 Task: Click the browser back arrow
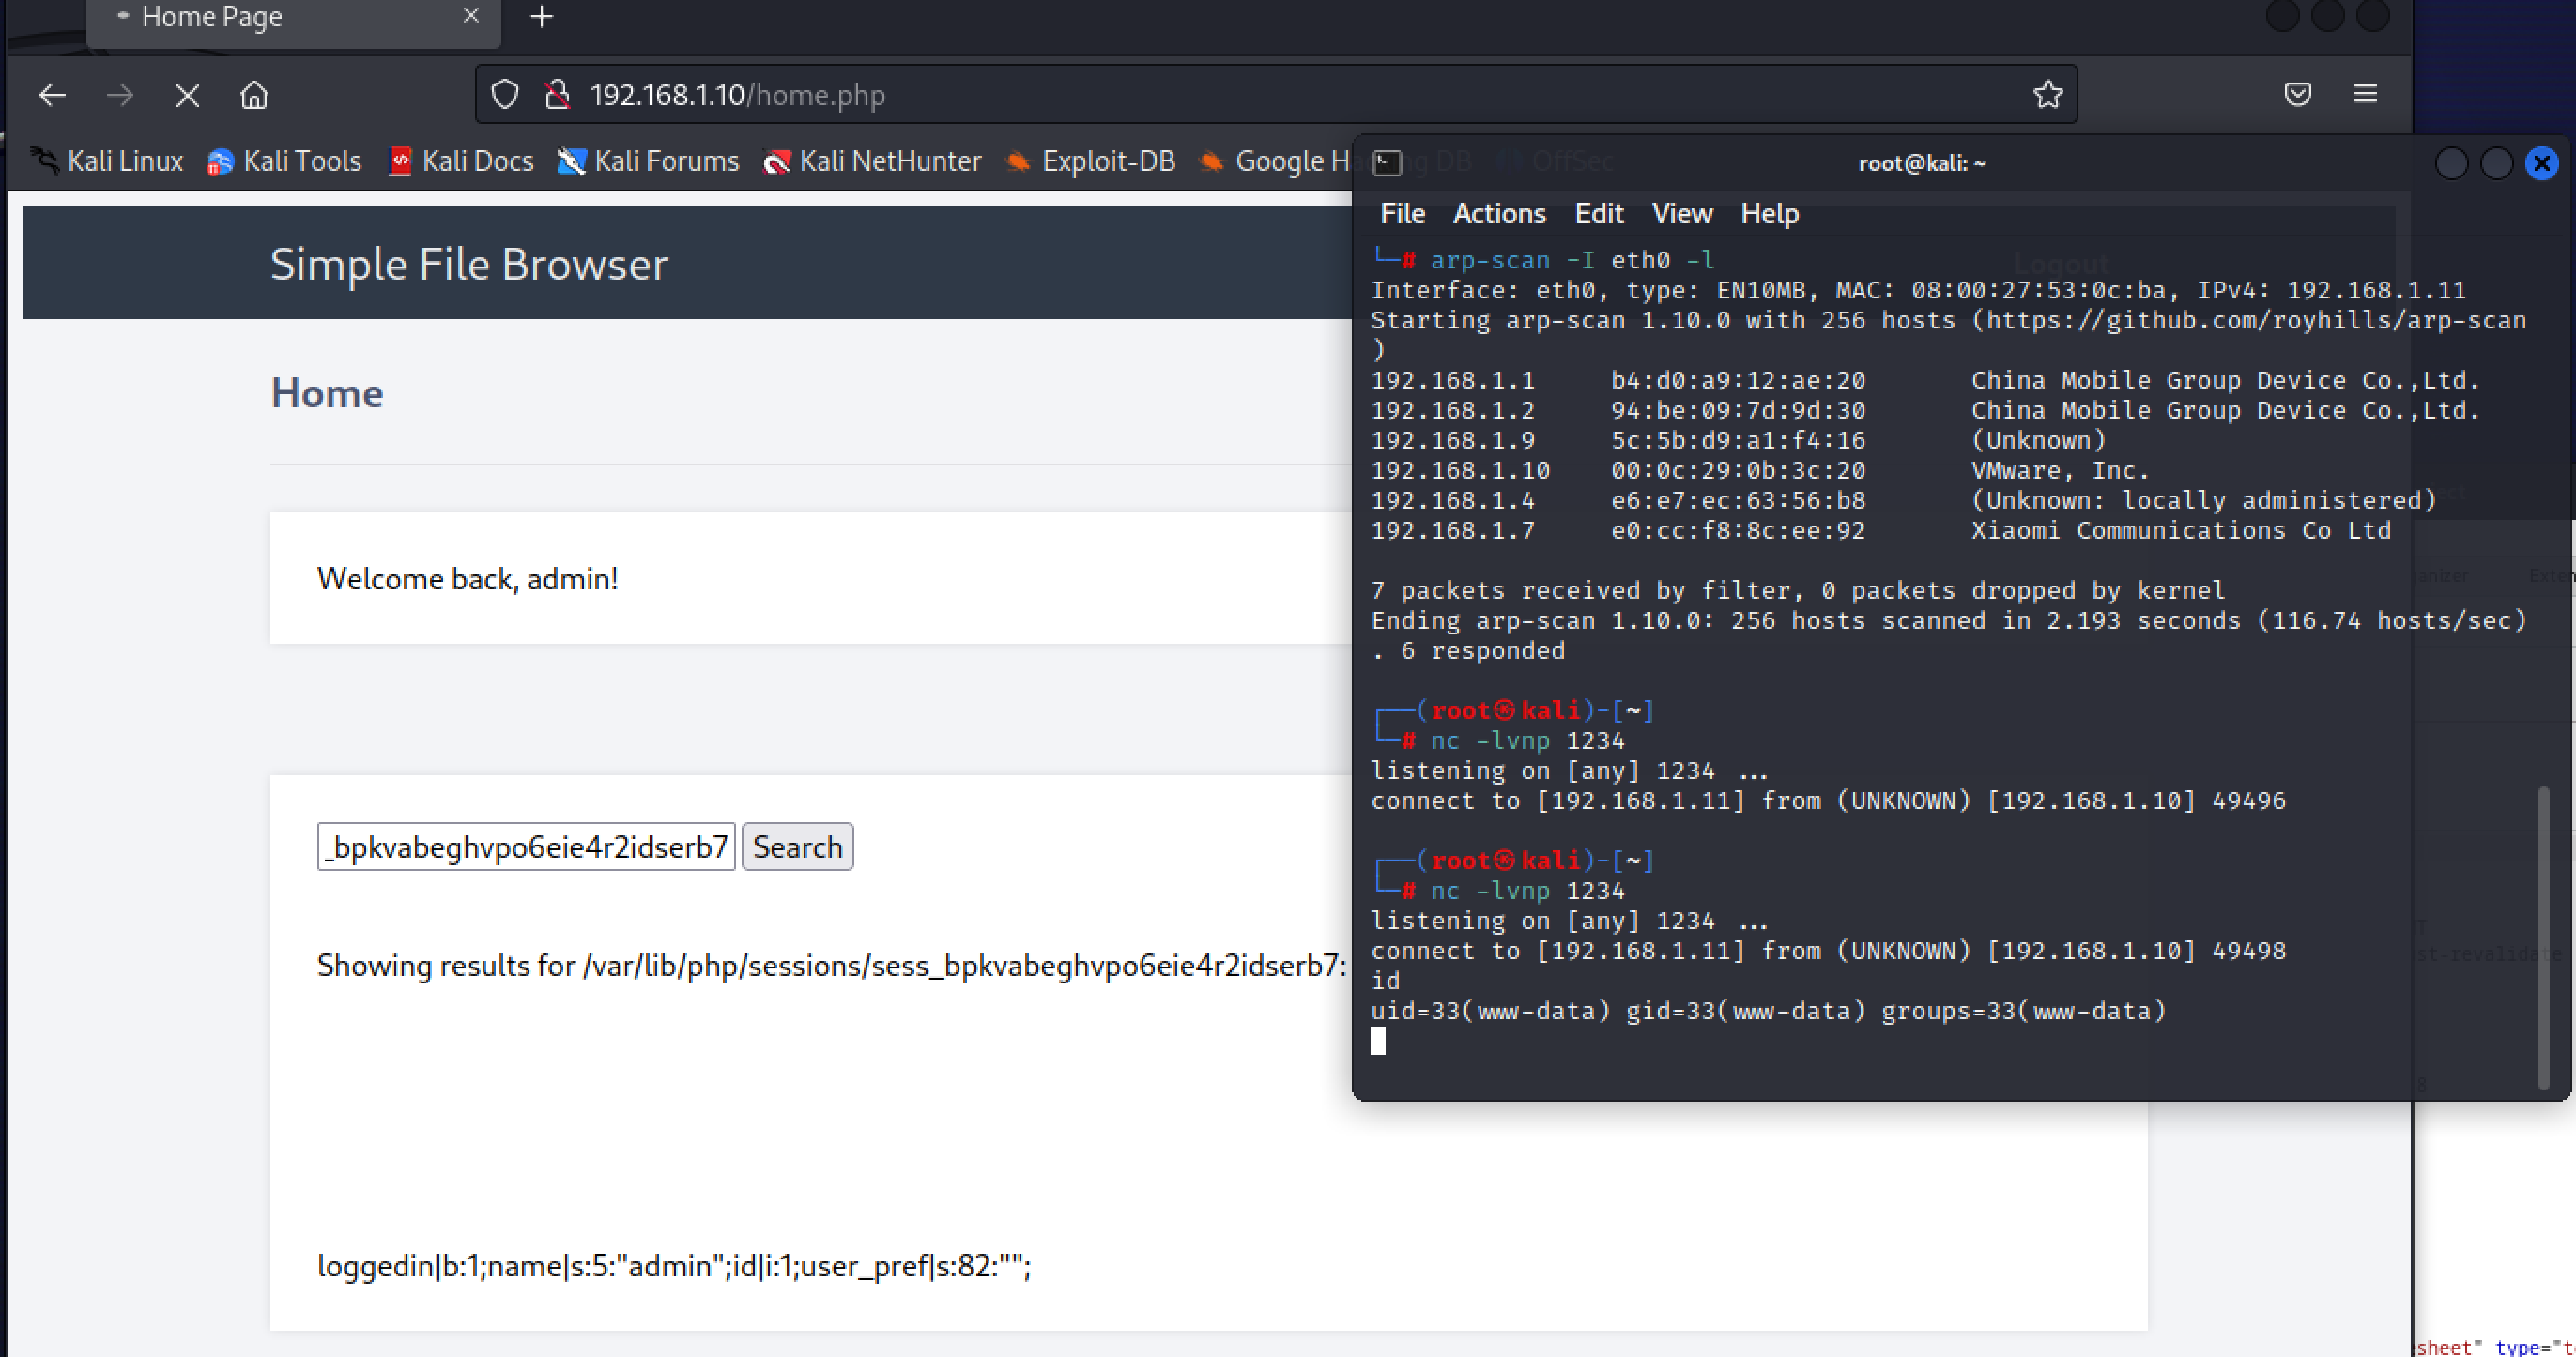[x=52, y=95]
